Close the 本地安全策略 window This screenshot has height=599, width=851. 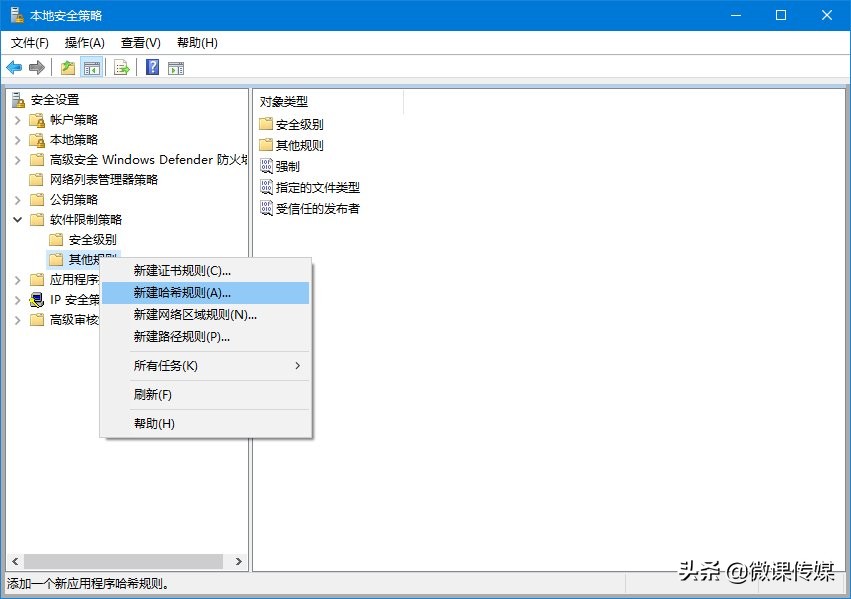point(827,15)
